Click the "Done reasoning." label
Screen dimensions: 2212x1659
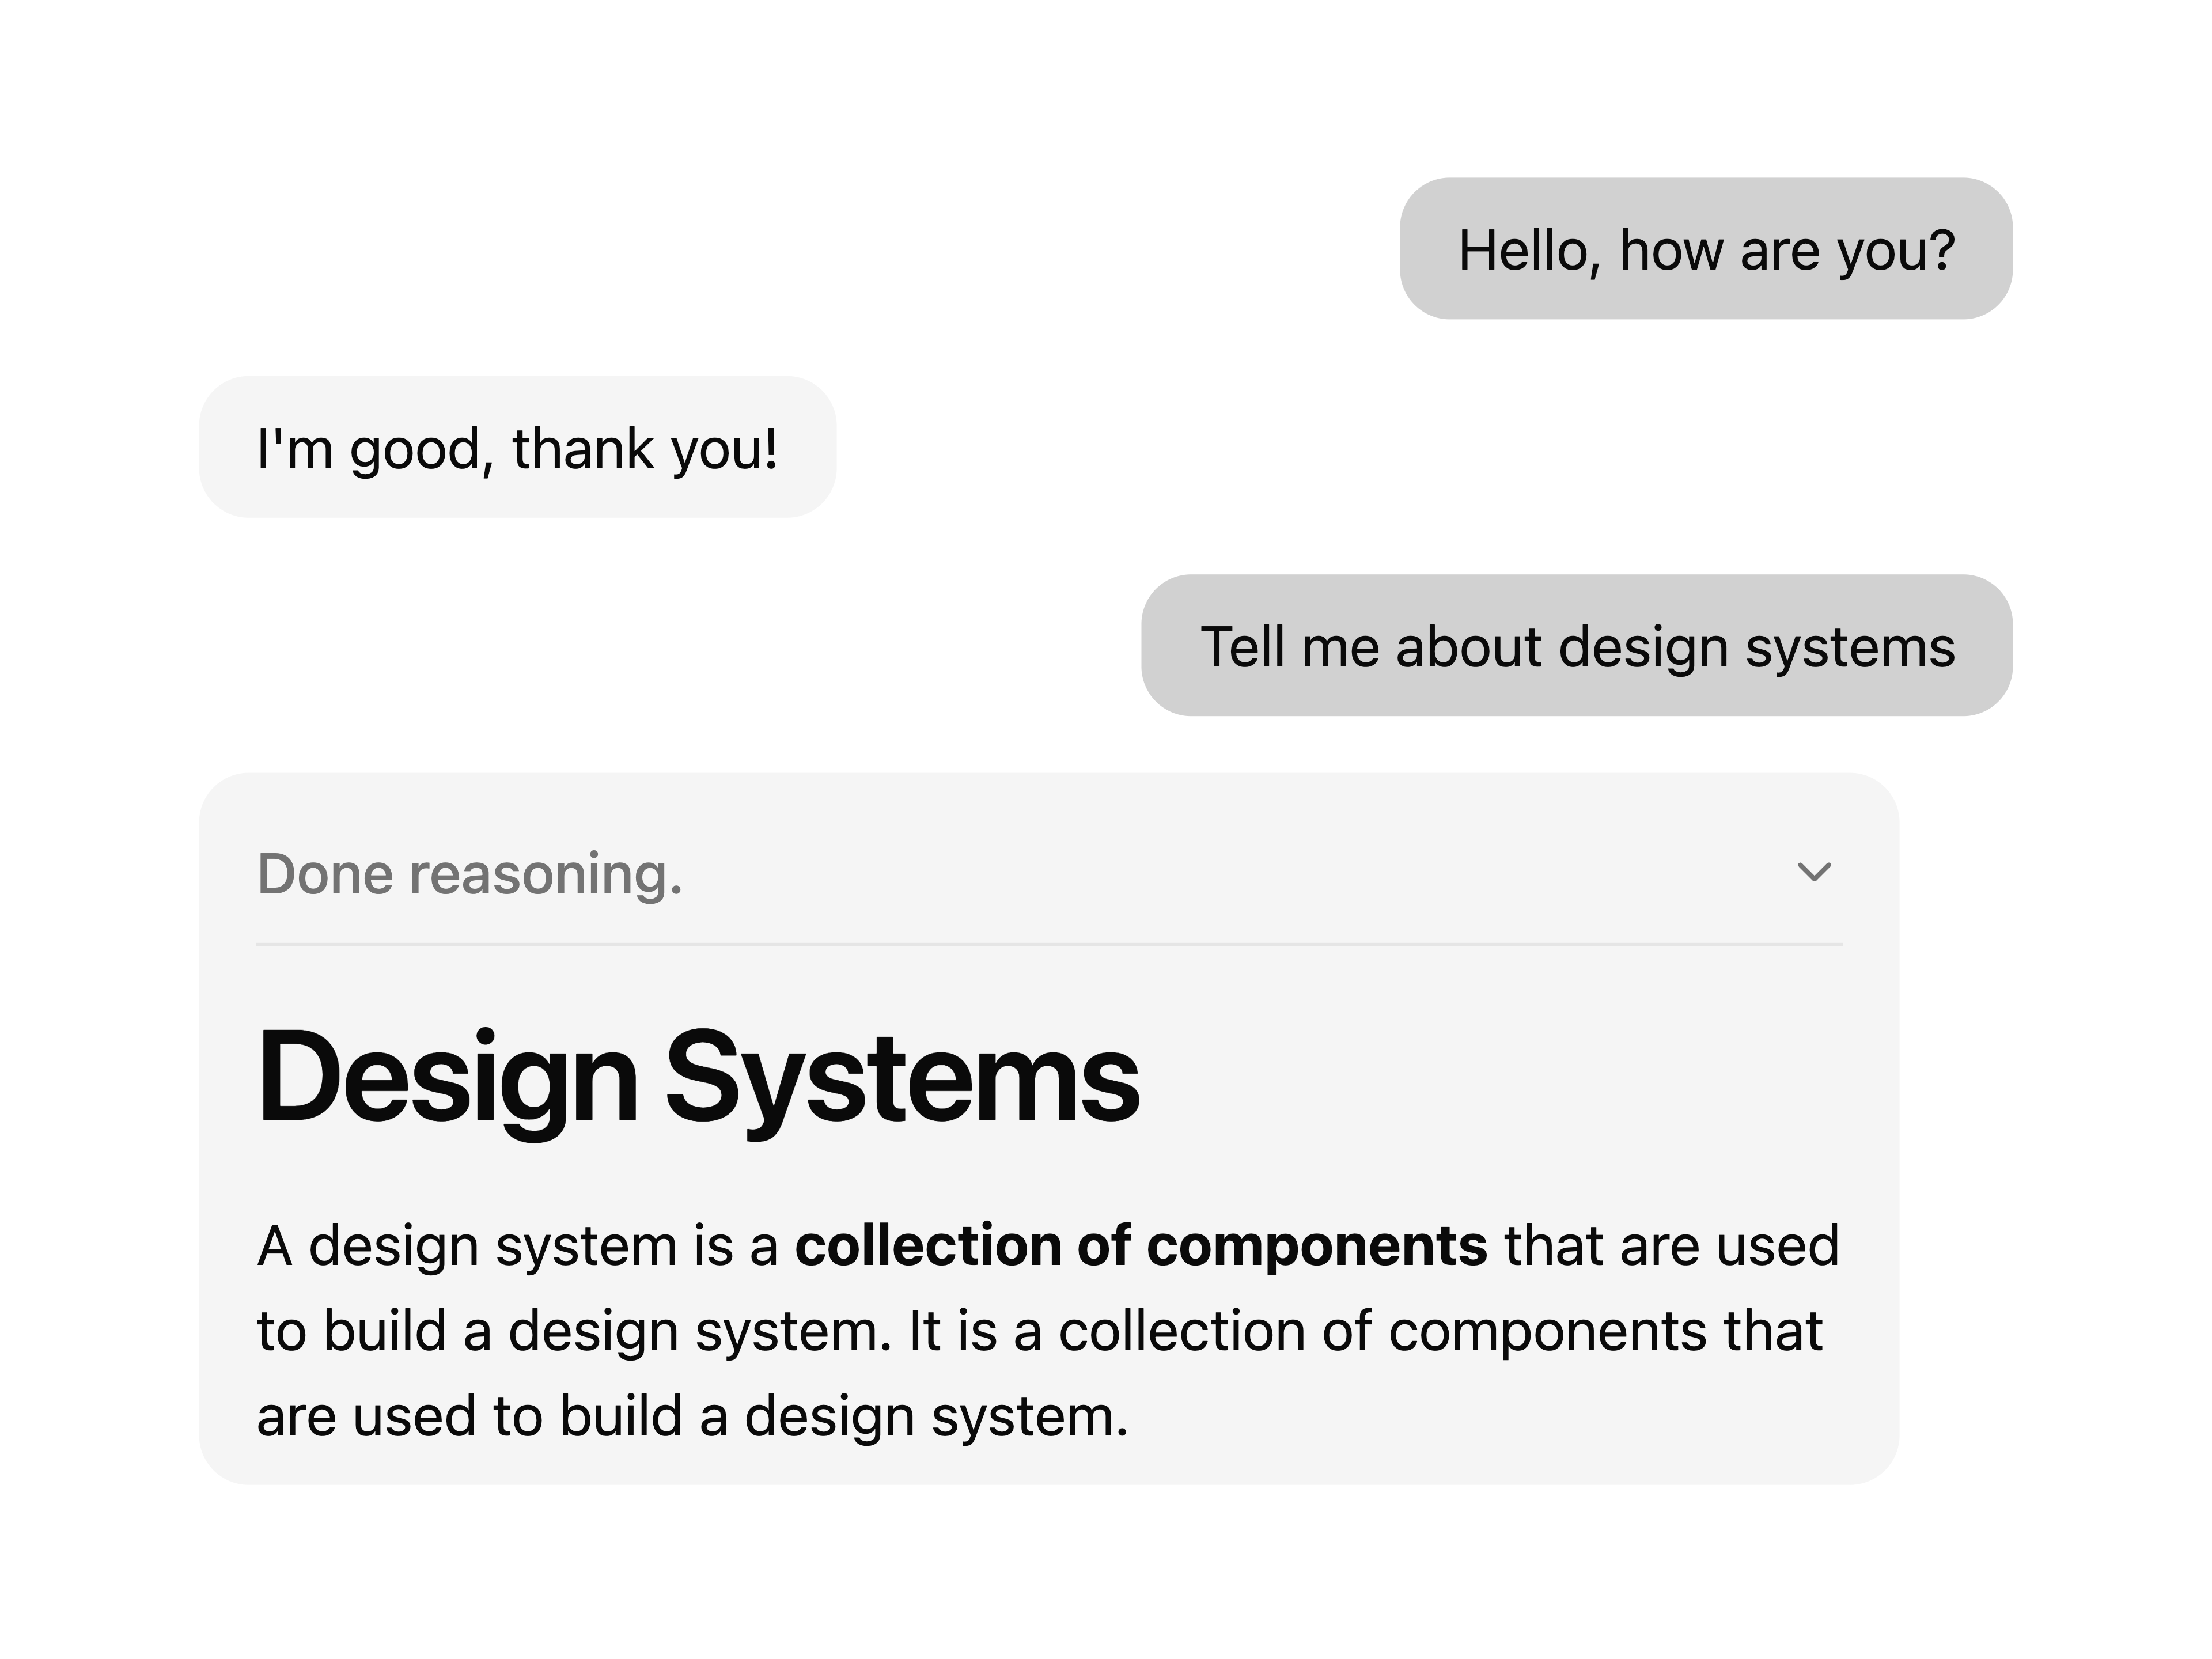pyautogui.click(x=470, y=874)
